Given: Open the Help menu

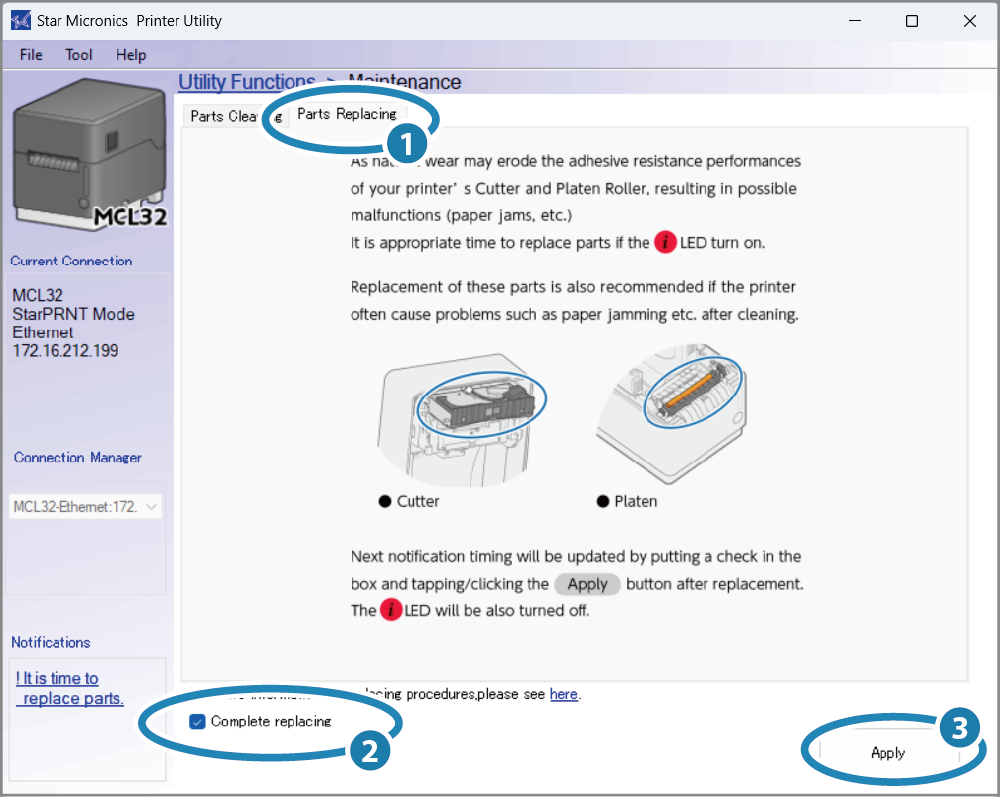Looking at the screenshot, I should (131, 55).
